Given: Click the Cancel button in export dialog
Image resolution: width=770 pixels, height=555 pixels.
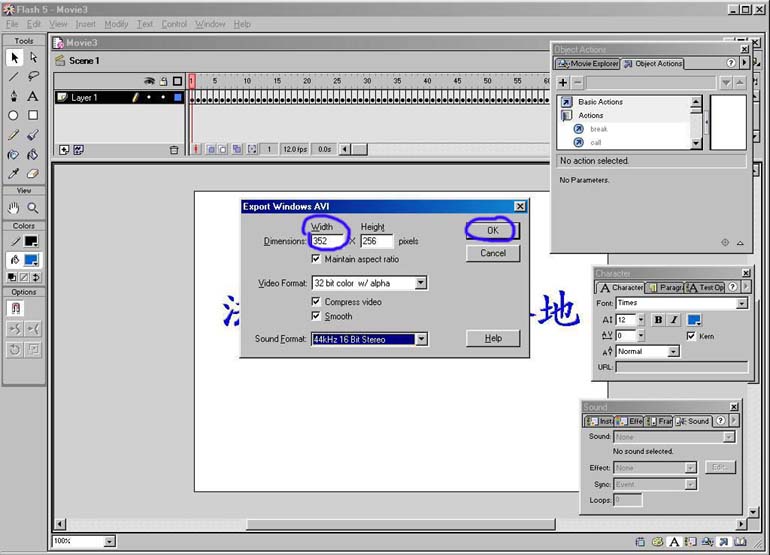Looking at the screenshot, I should 492,253.
